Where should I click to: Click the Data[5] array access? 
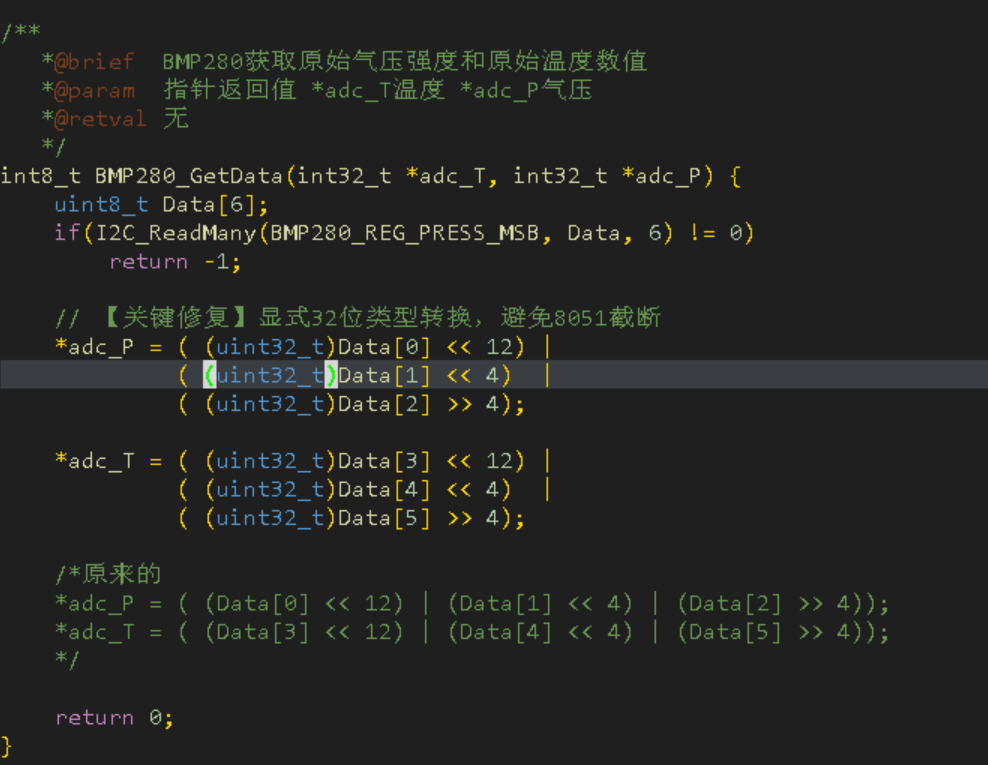pos(386,517)
